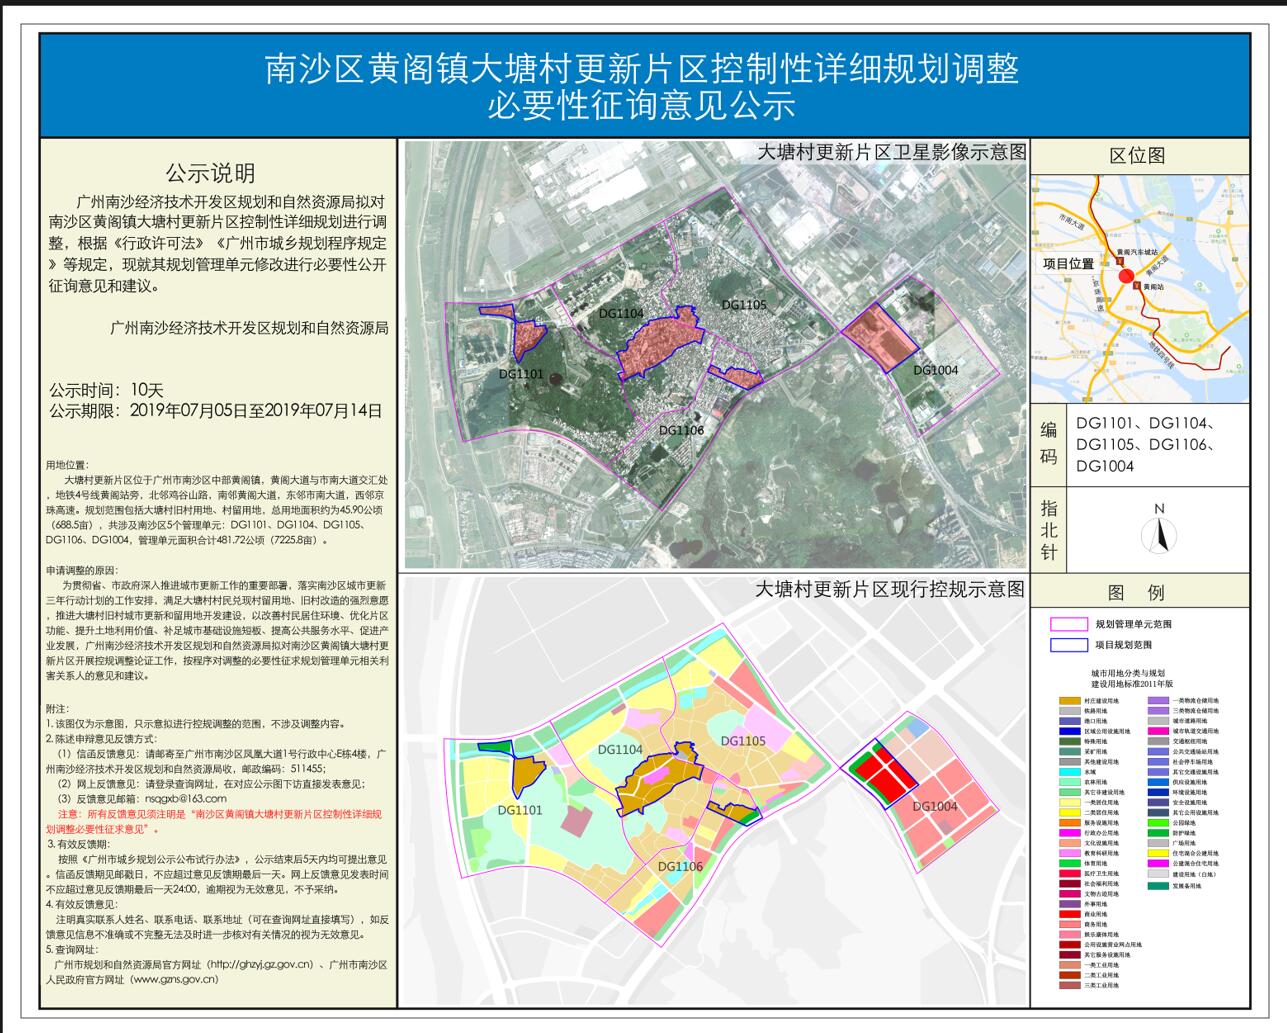Click the 建设用地（白地）legend swatch
Screen dimensions: 1287x1033
1158,874
